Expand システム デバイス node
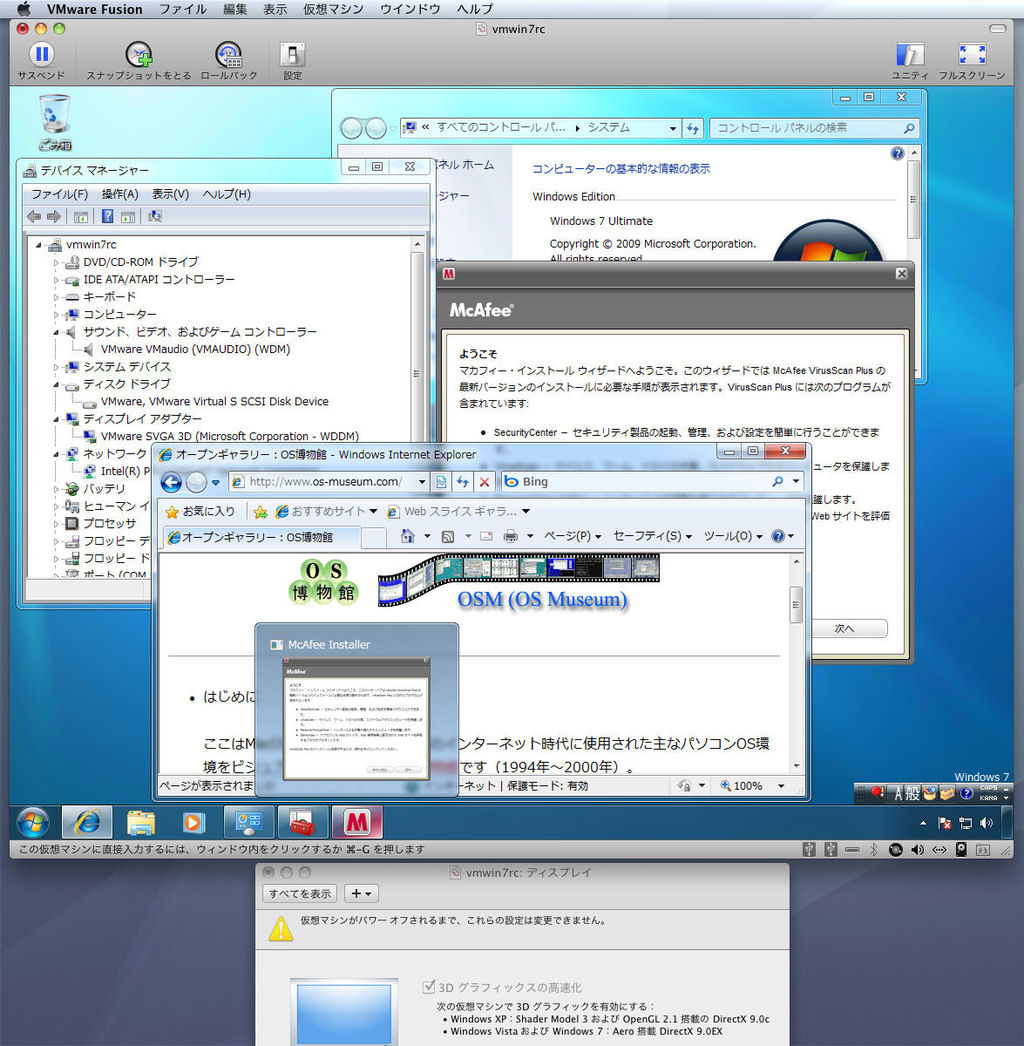The image size is (1024, 1046). [57, 367]
